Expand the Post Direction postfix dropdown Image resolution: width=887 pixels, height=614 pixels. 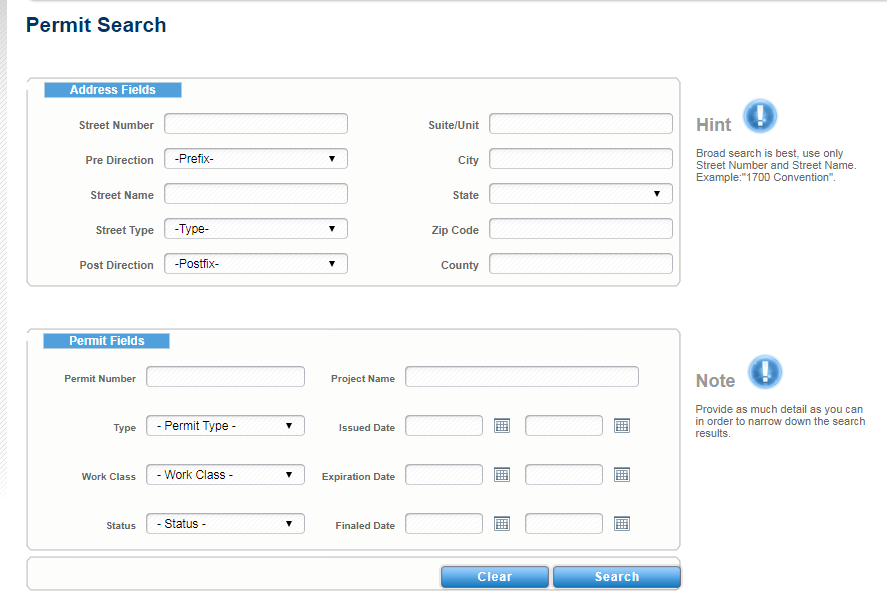point(255,264)
